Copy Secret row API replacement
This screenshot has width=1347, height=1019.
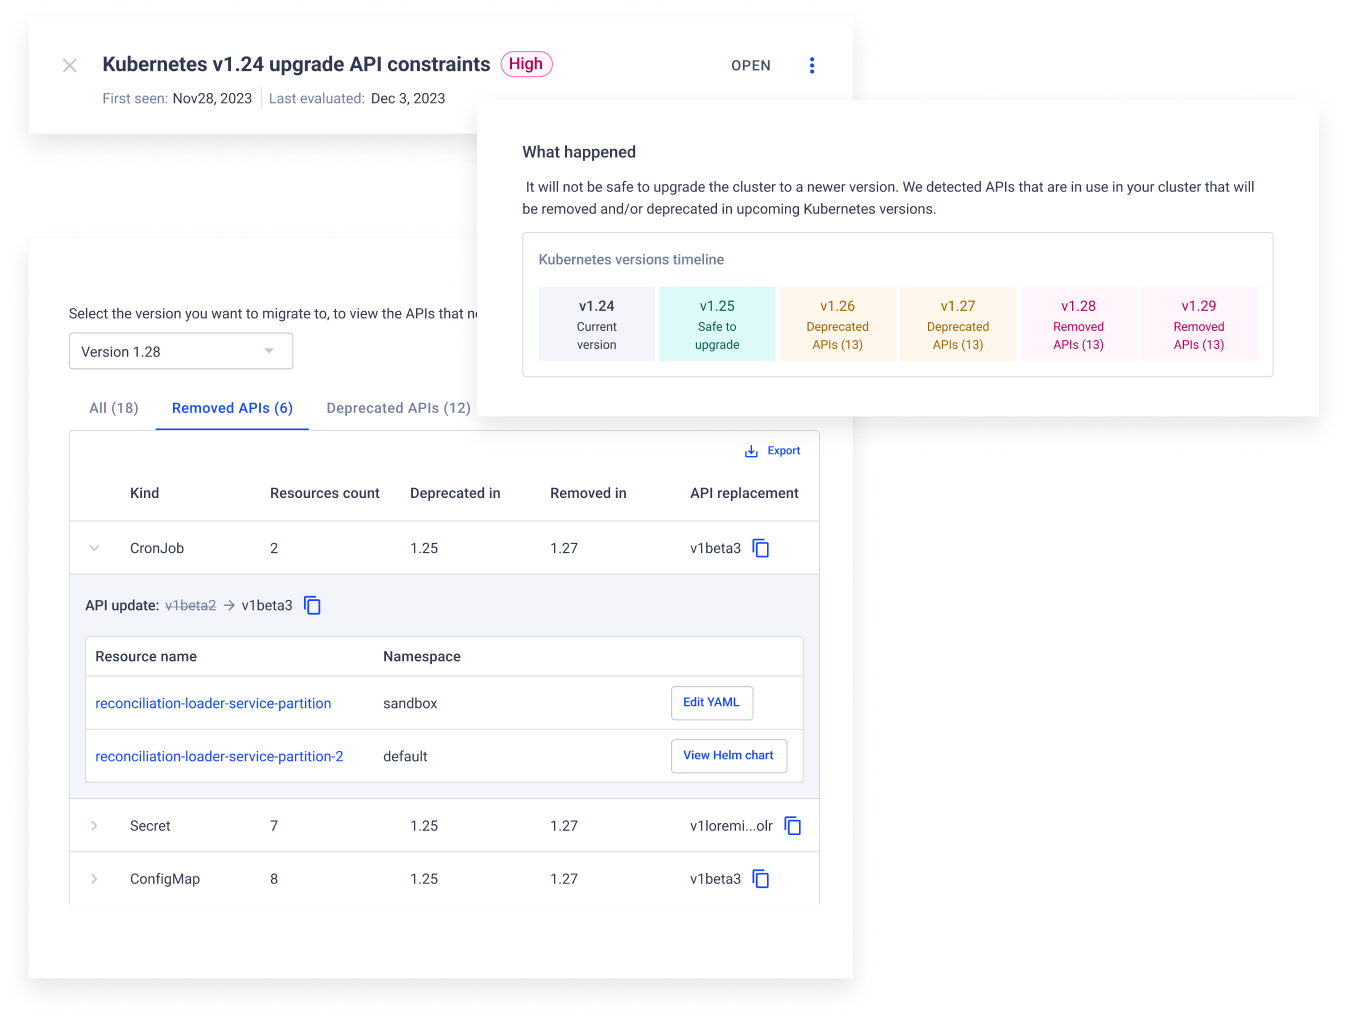(793, 826)
